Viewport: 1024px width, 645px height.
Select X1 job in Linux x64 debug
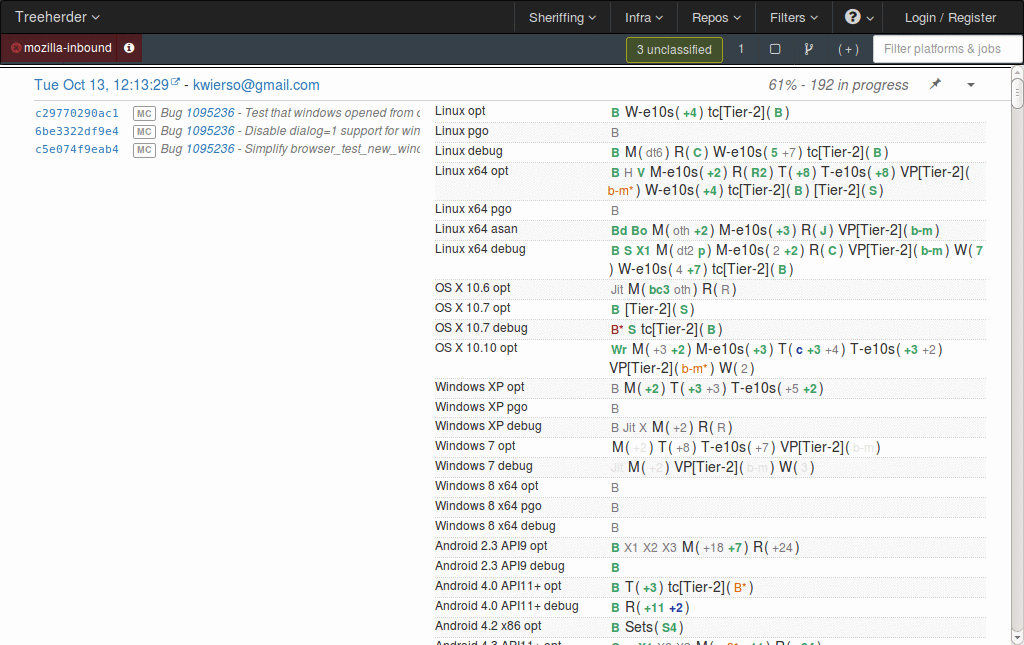tap(643, 251)
